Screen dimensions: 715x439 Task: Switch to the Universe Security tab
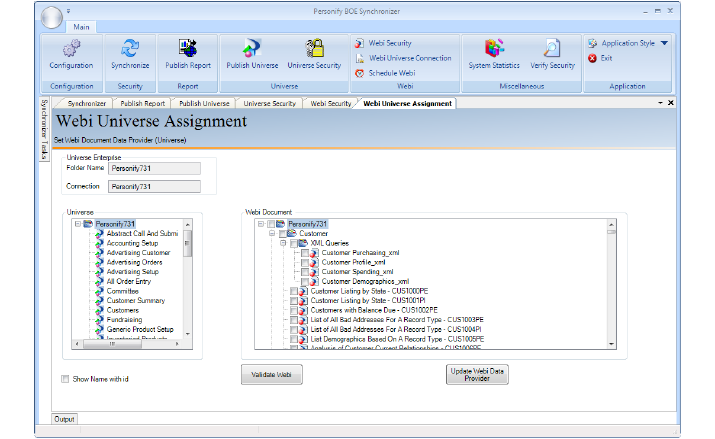pyautogui.click(x=268, y=103)
